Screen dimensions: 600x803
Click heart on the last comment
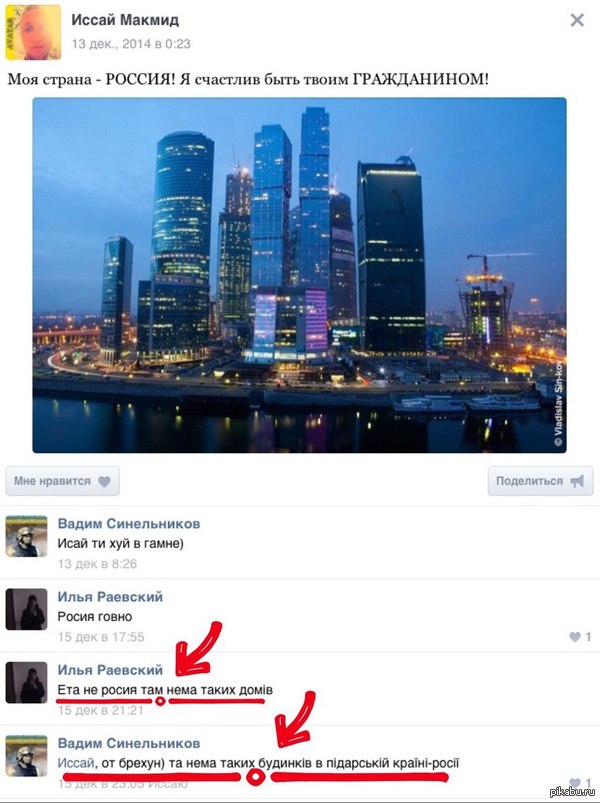click(x=575, y=783)
